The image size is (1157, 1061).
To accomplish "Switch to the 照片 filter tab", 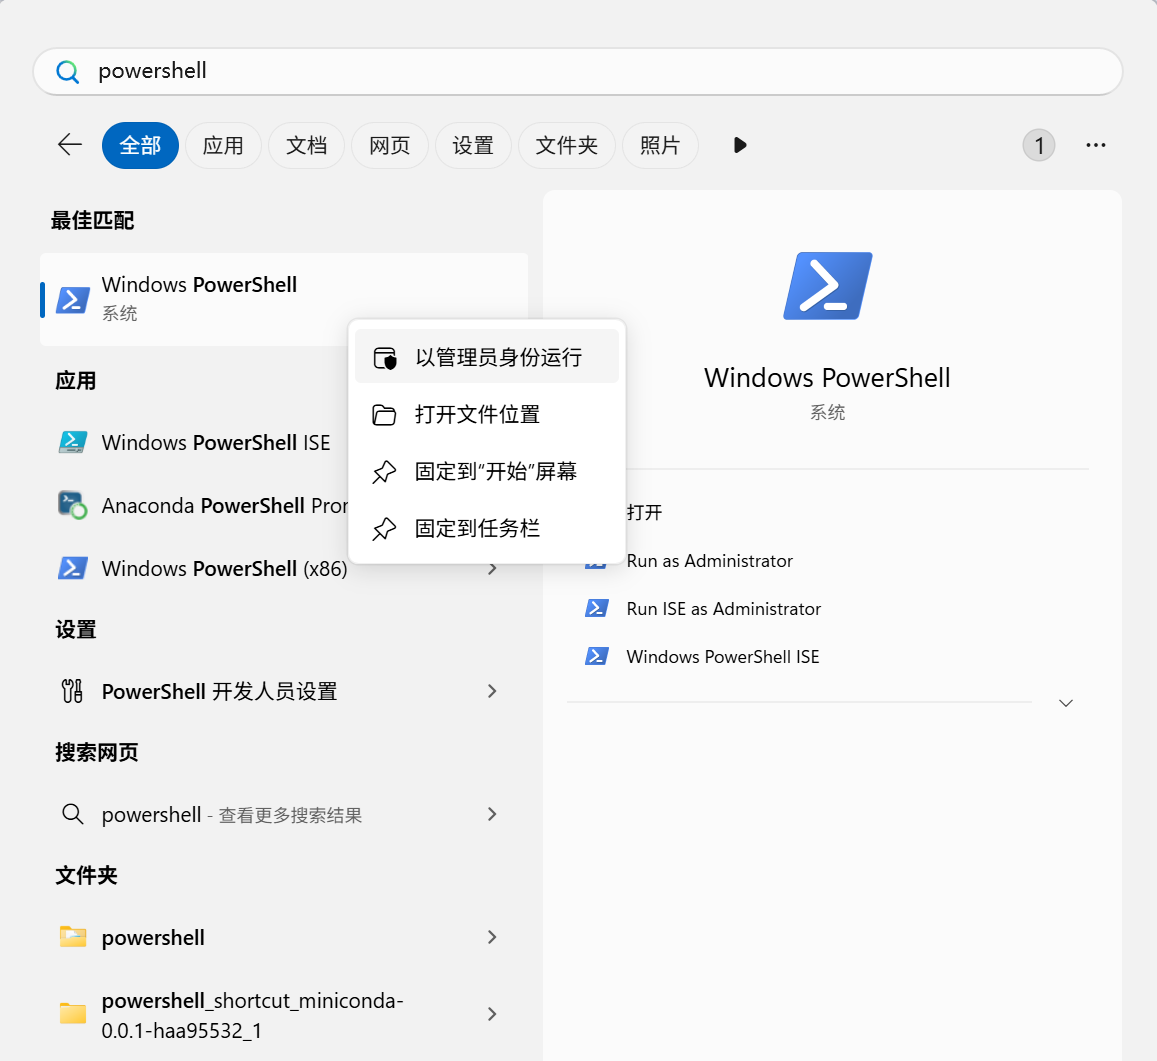I will pyautogui.click(x=660, y=145).
